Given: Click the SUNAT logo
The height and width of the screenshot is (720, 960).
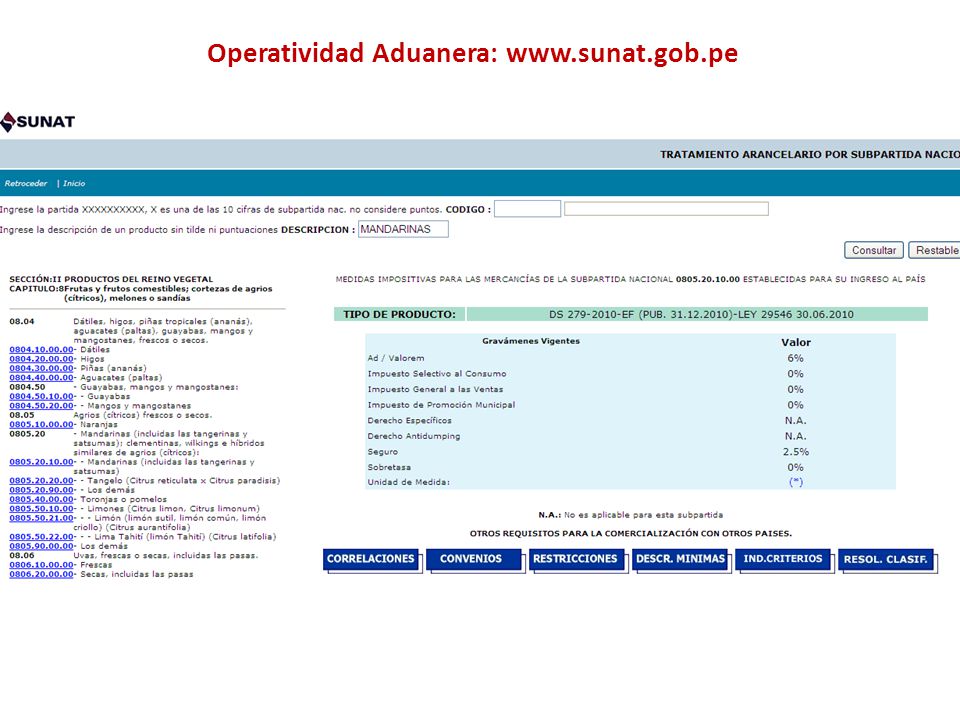Looking at the screenshot, I should tap(38, 122).
